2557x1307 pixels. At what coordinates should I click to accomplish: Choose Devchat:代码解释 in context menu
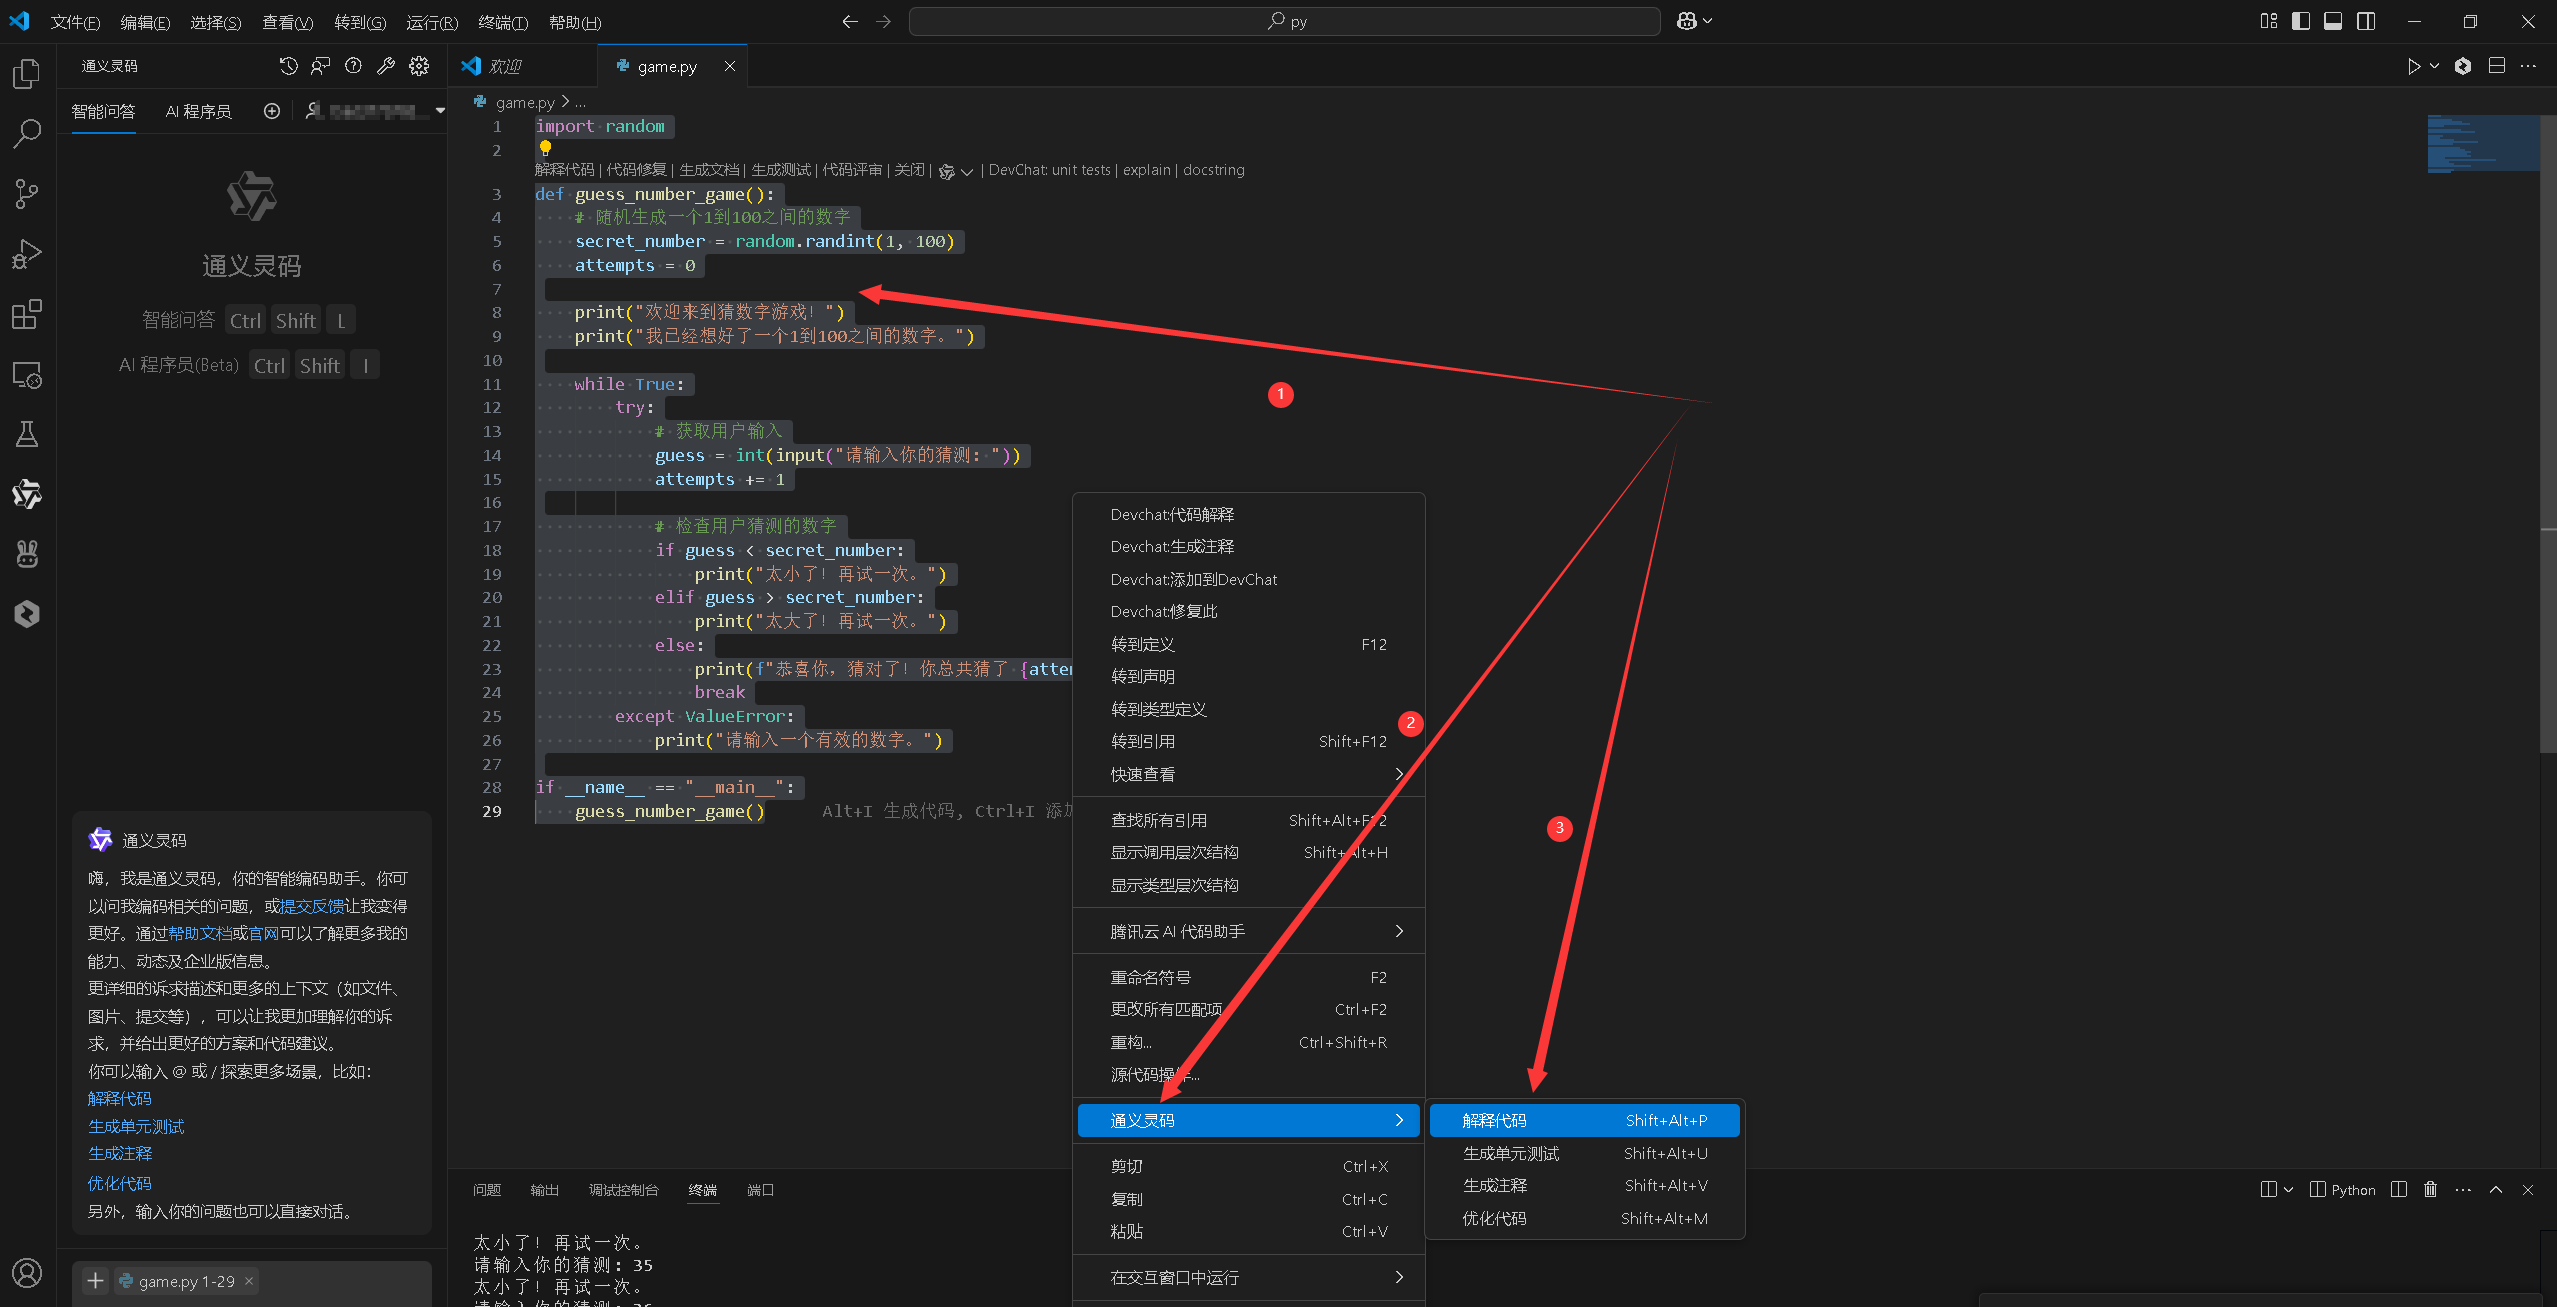(x=1249, y=514)
